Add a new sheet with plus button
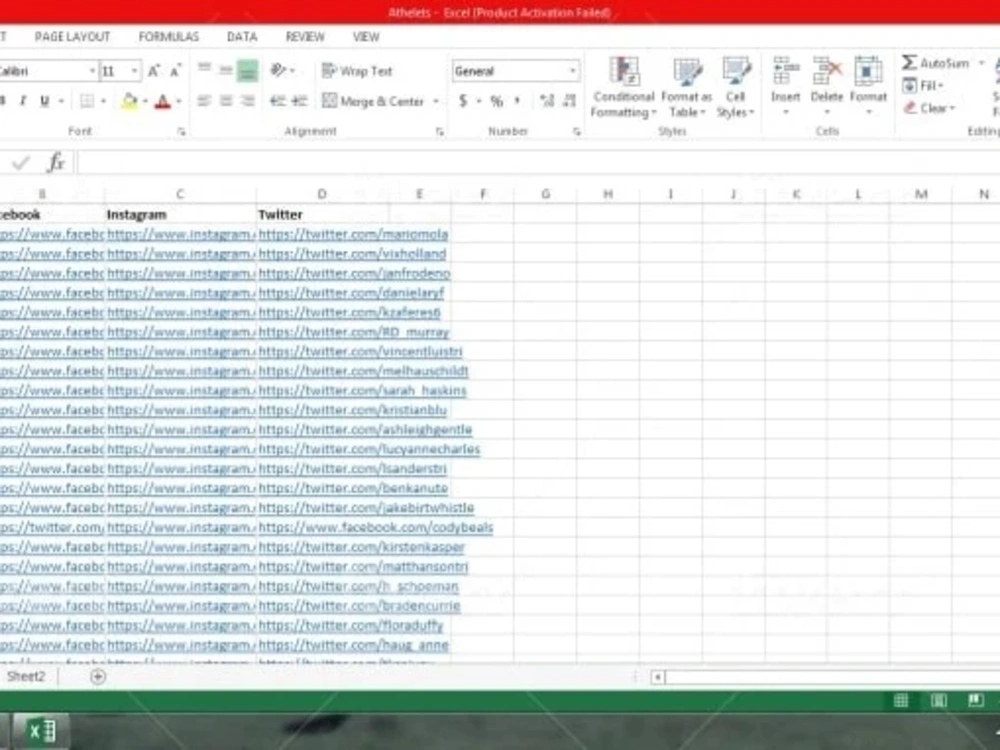This screenshot has width=1000, height=750. click(98, 677)
